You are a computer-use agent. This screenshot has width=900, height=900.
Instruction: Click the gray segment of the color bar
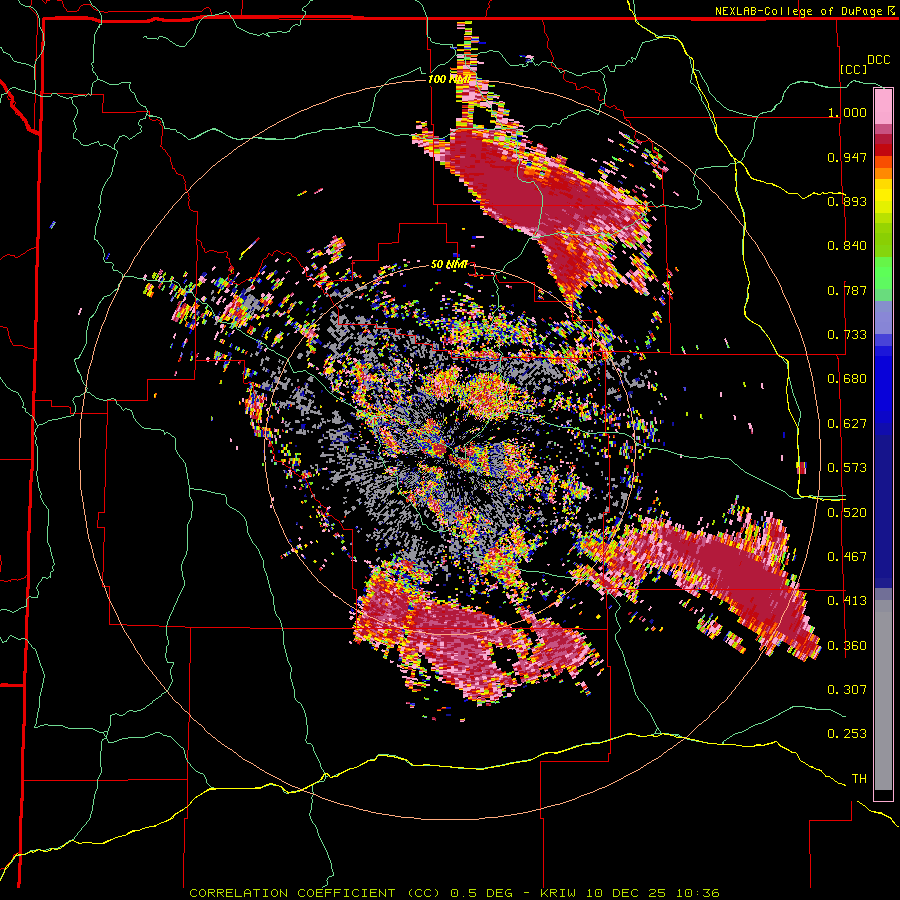[883, 695]
